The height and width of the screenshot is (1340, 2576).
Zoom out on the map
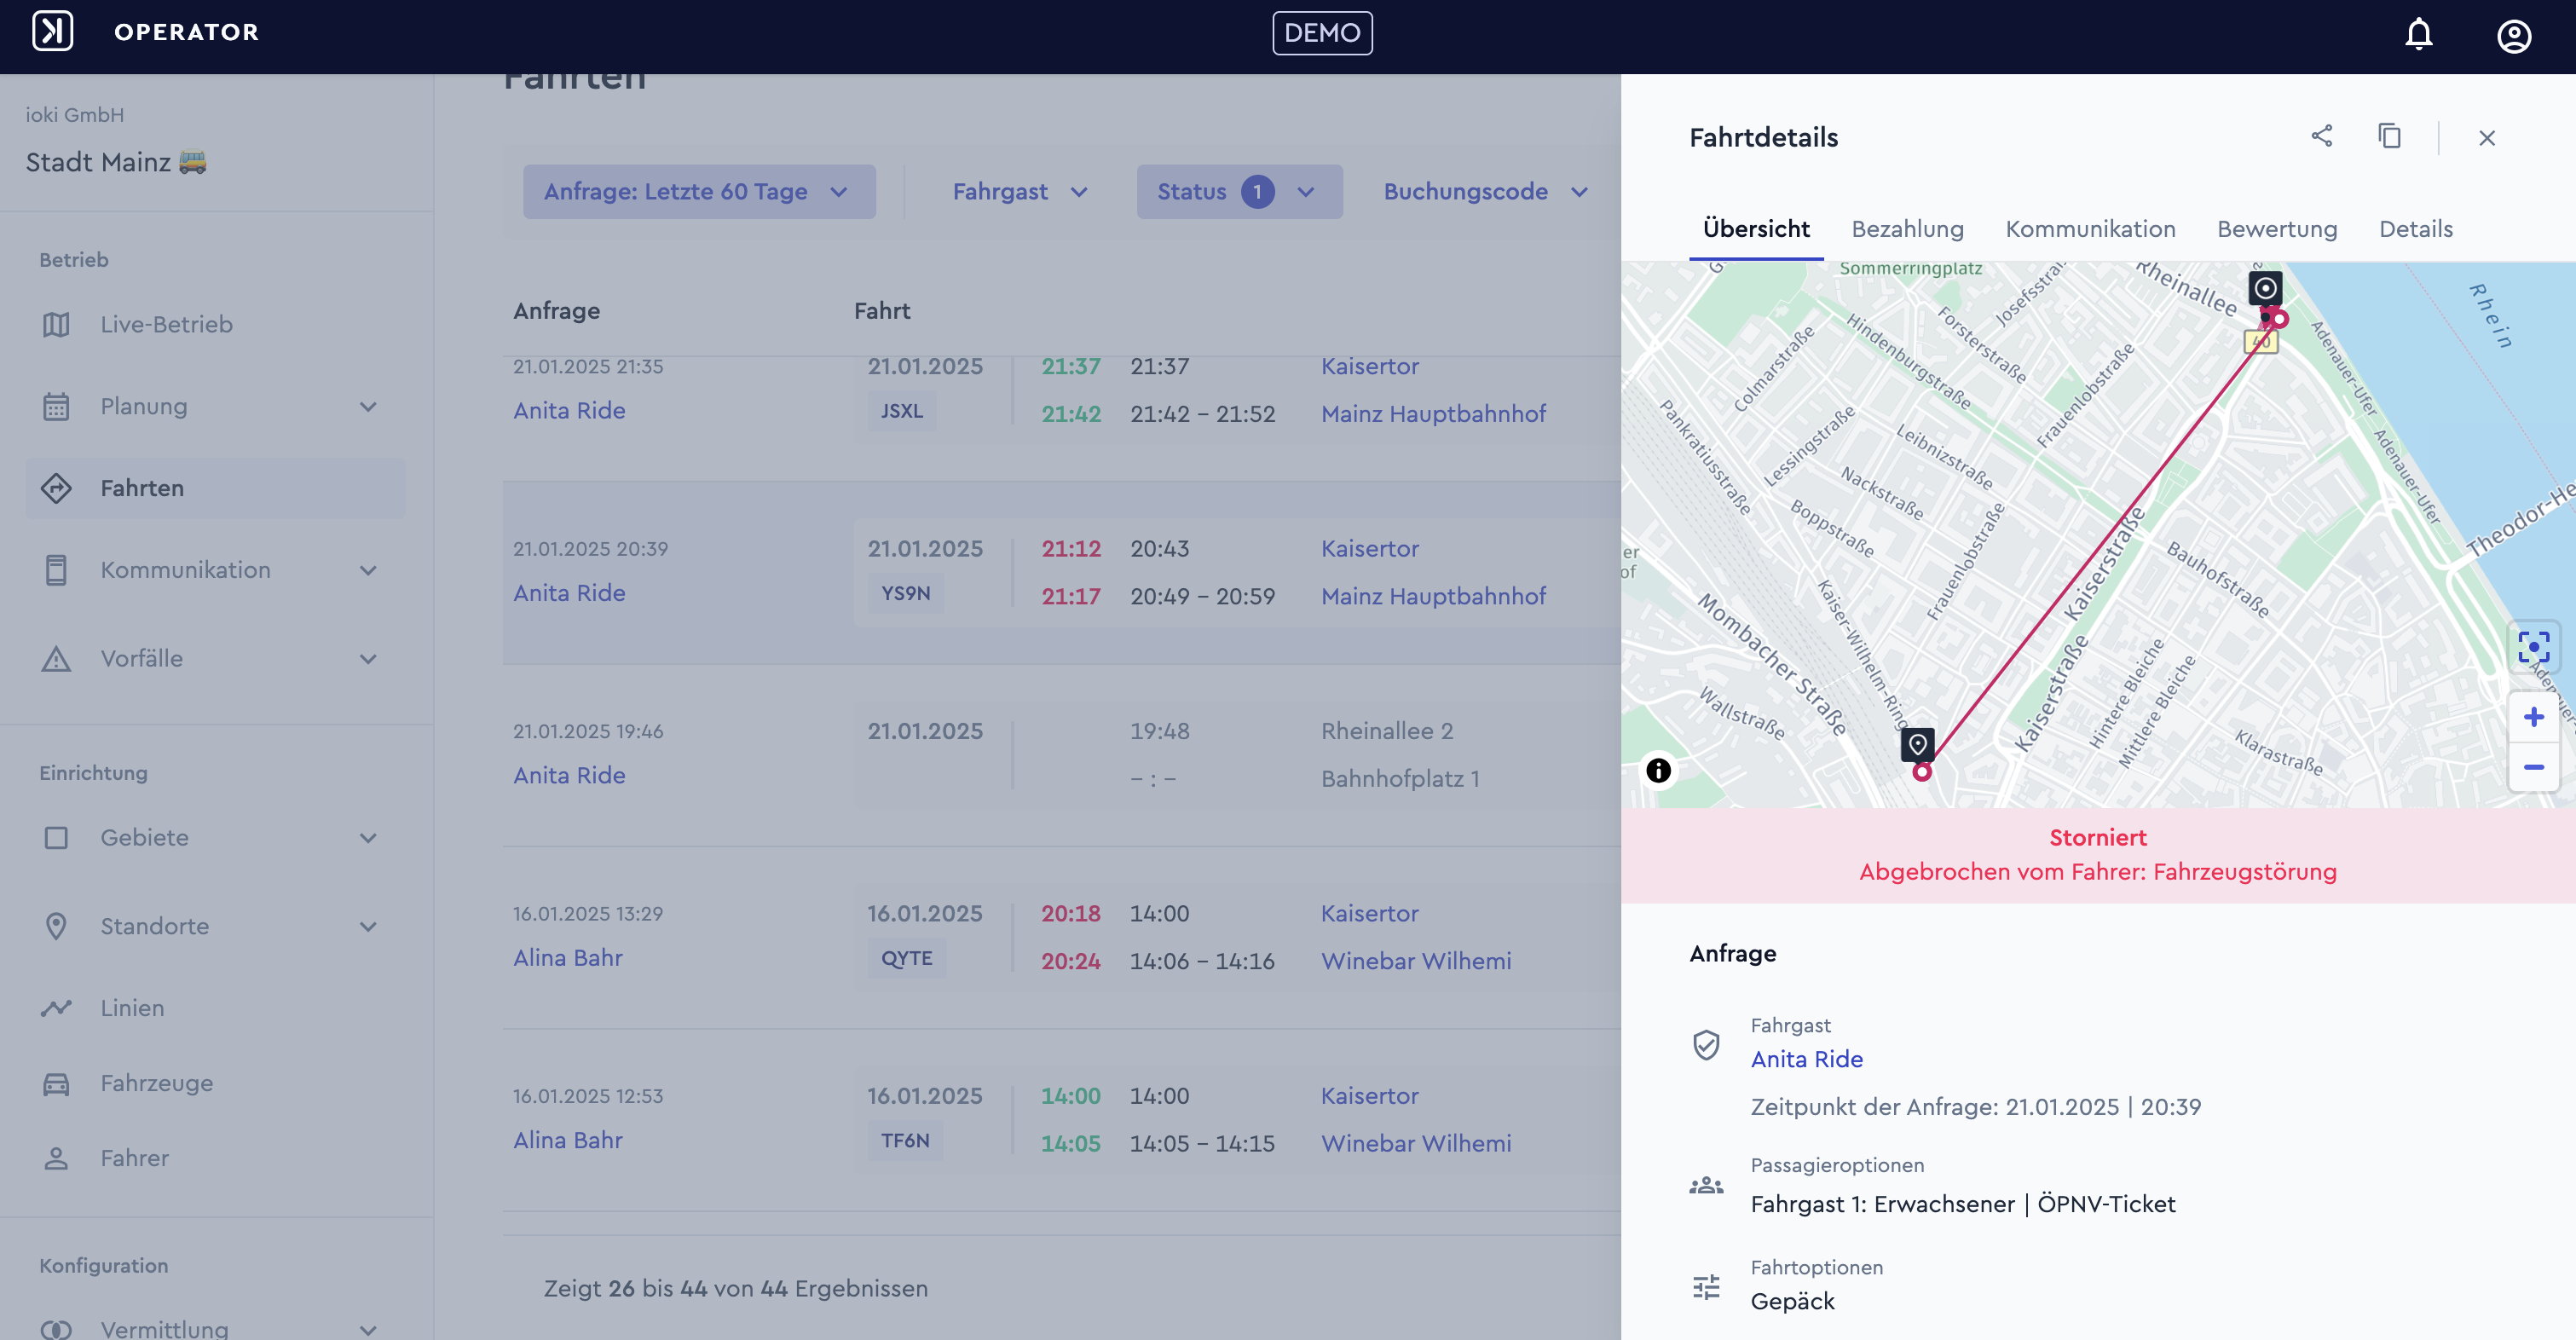2533,767
